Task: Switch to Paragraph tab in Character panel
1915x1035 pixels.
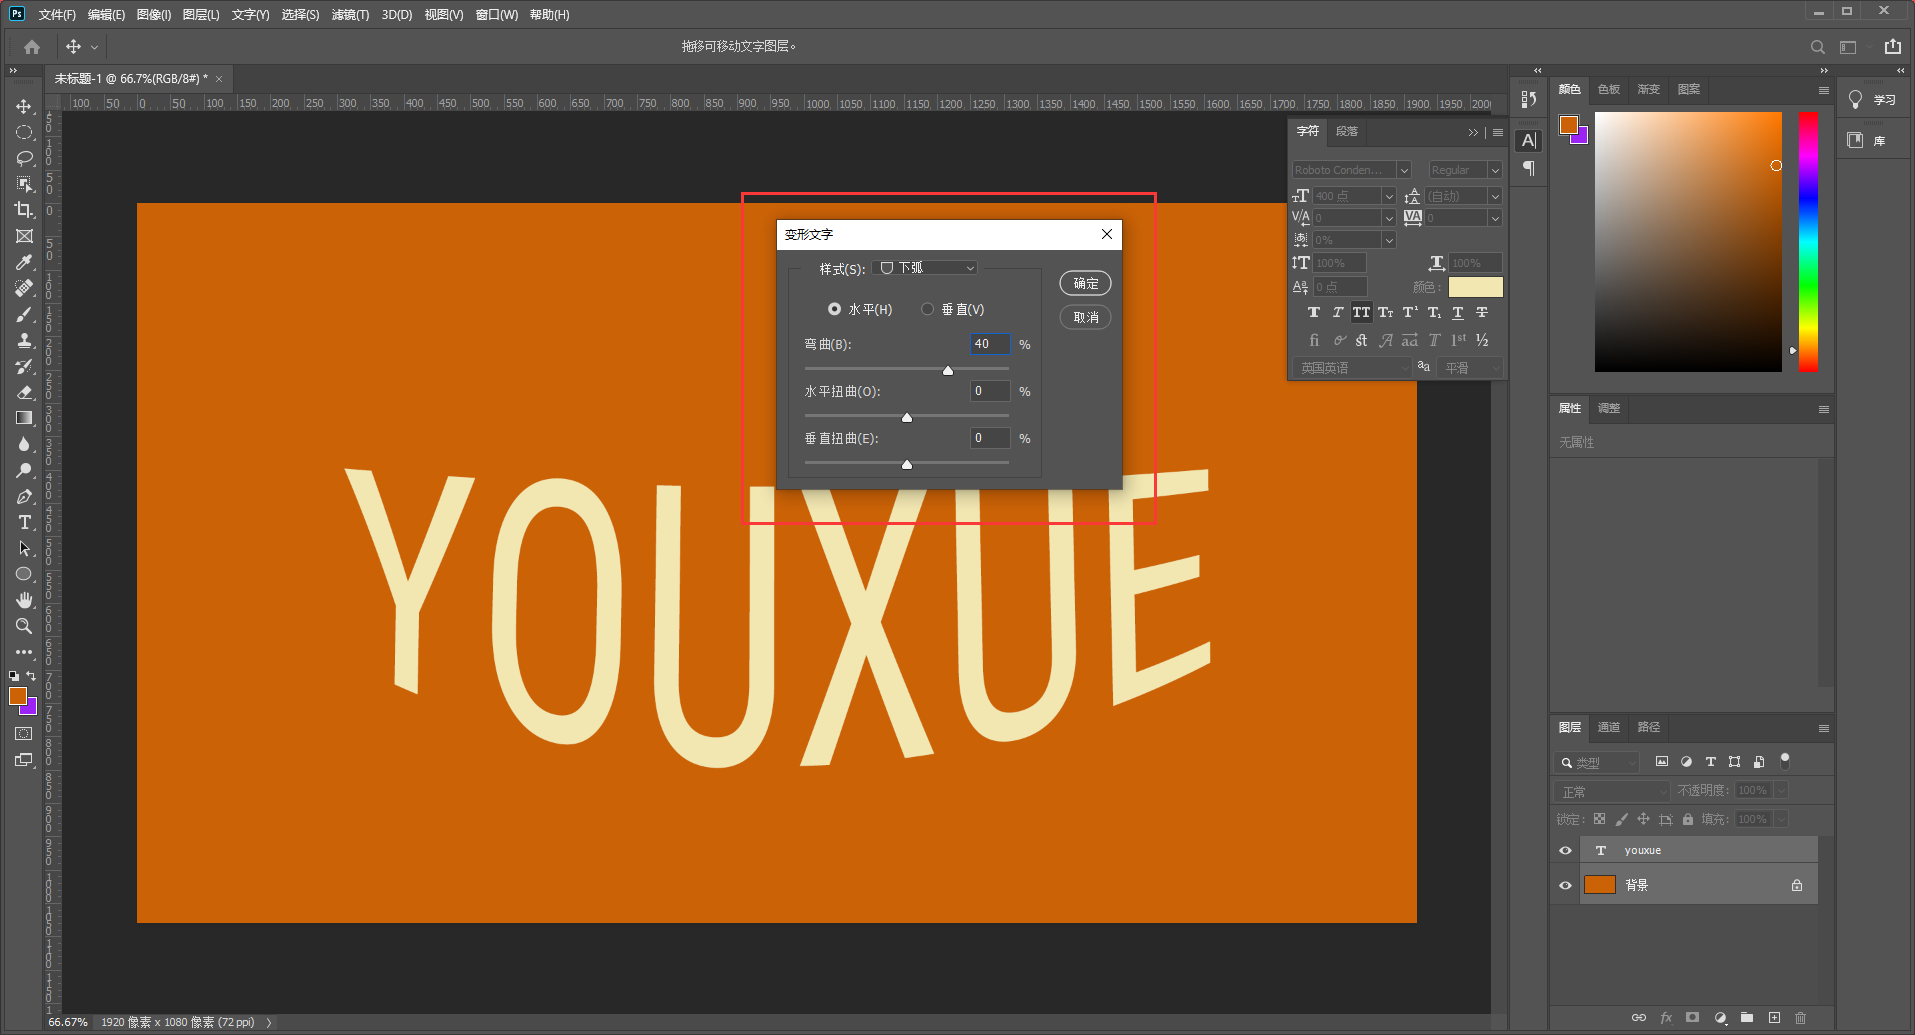Action: pyautogui.click(x=1347, y=132)
